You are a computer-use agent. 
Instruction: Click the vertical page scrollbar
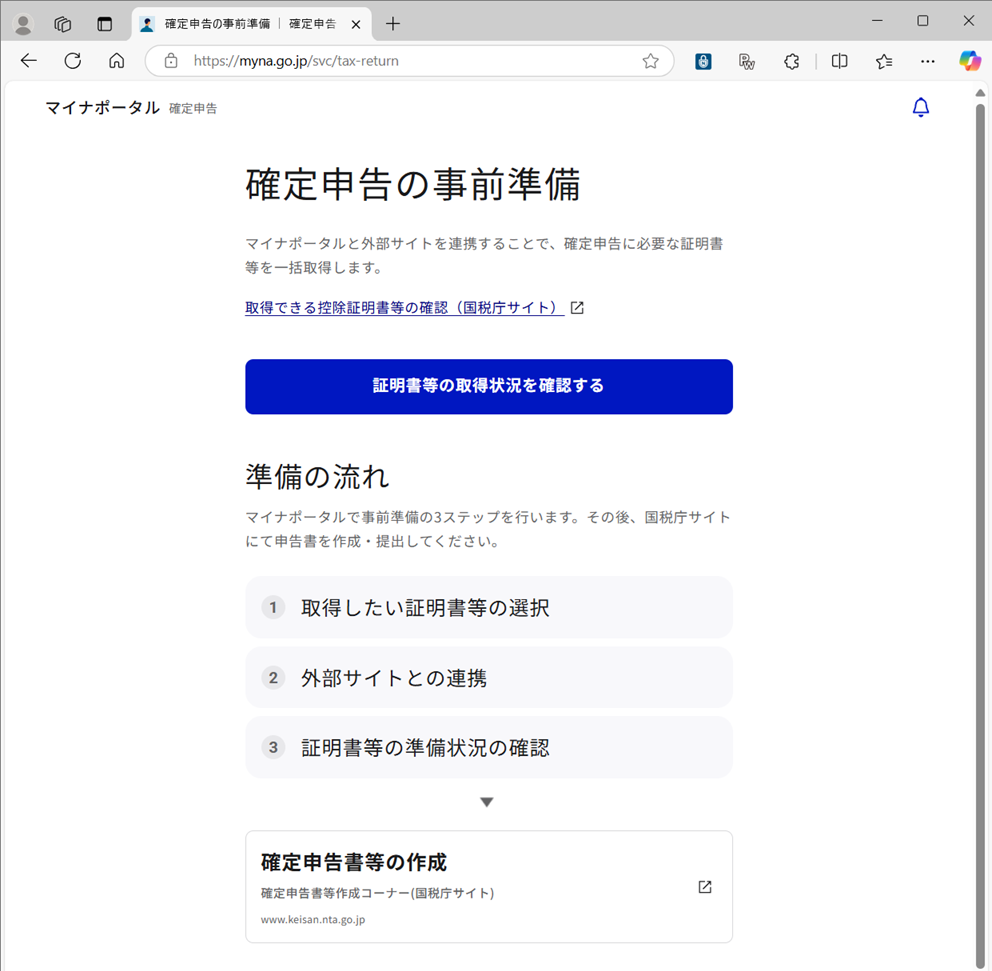click(x=980, y=500)
